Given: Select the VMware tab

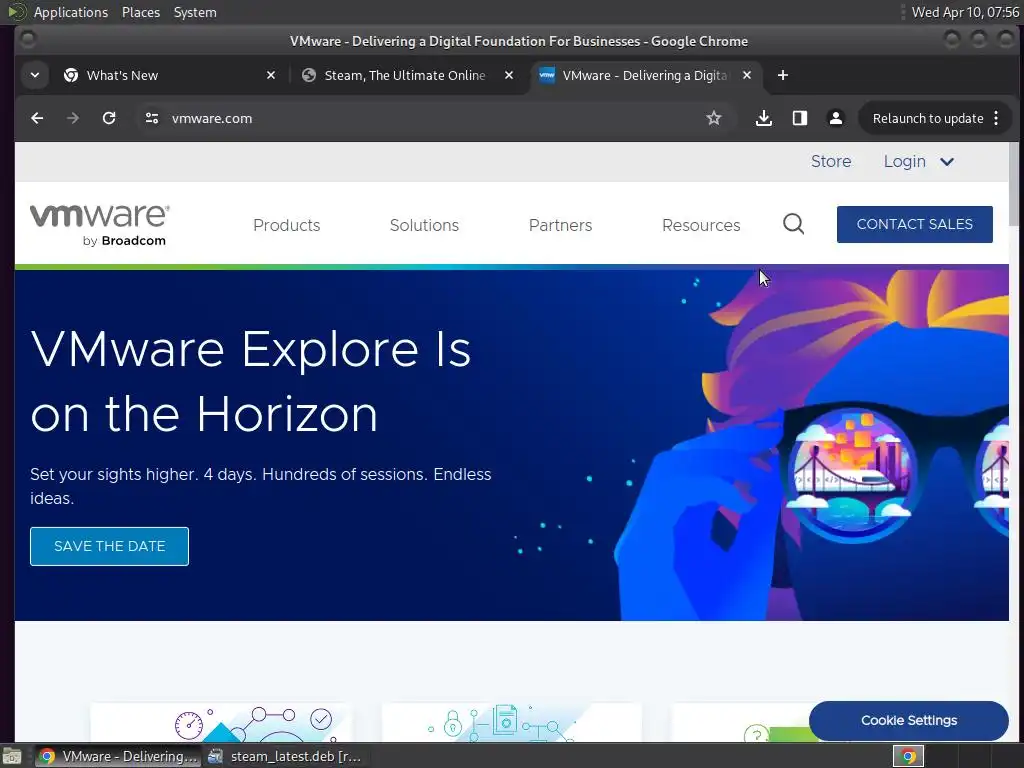Looking at the screenshot, I should click(646, 75).
